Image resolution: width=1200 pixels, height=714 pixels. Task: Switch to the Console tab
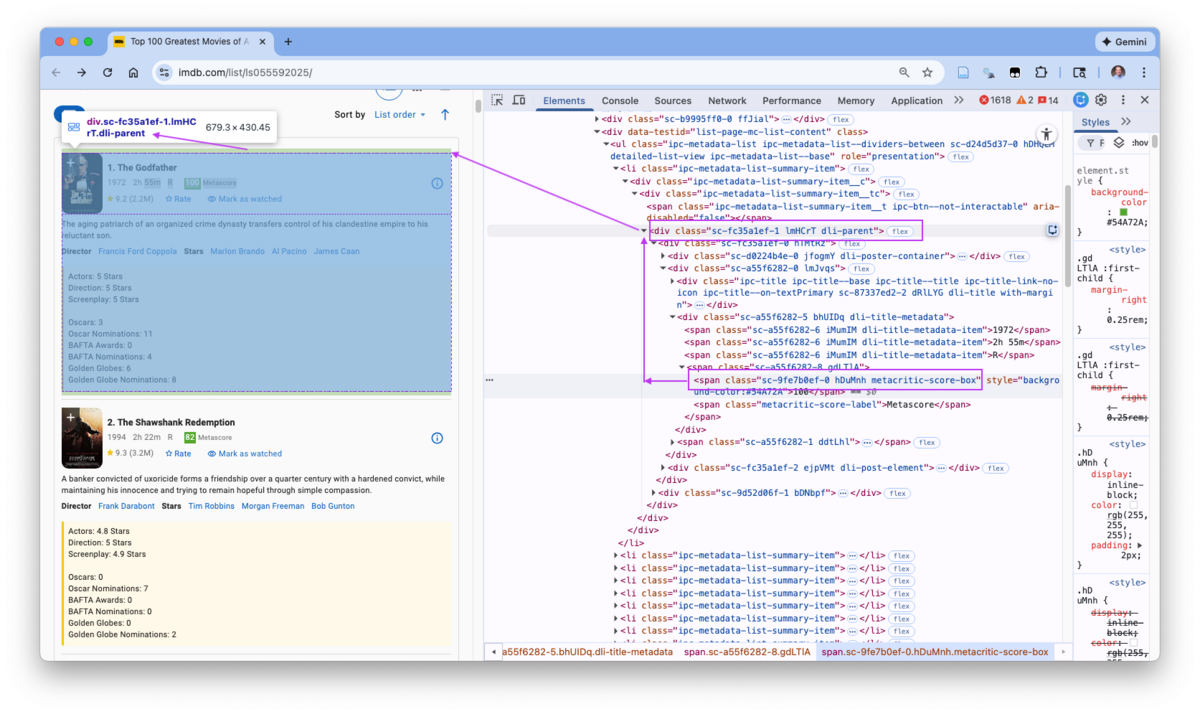(x=620, y=100)
